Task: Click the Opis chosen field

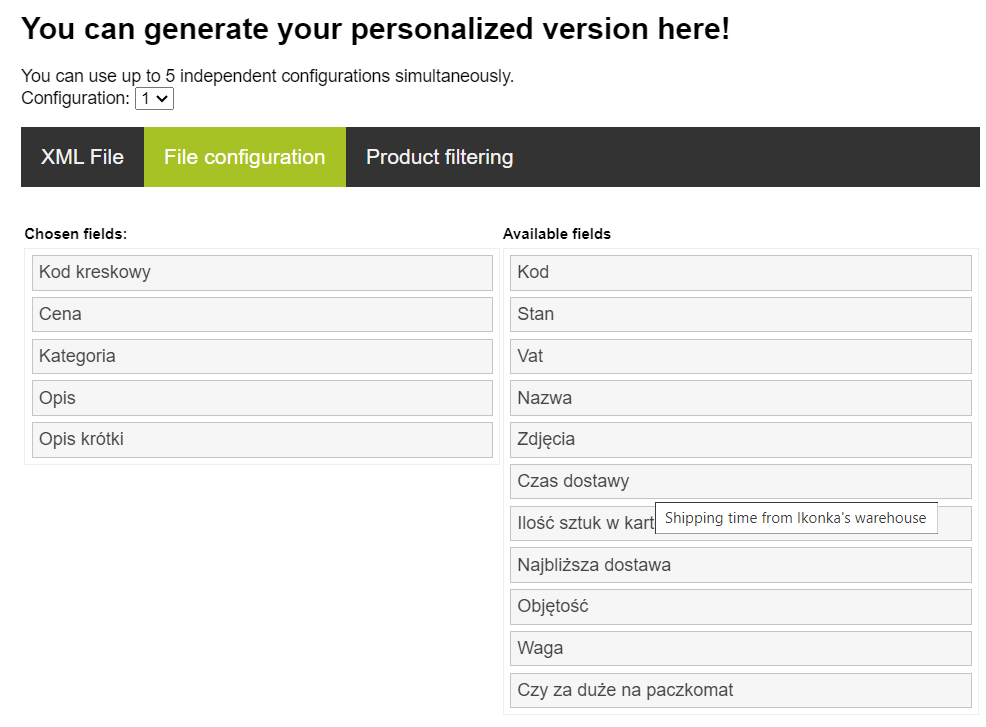Action: click(262, 398)
